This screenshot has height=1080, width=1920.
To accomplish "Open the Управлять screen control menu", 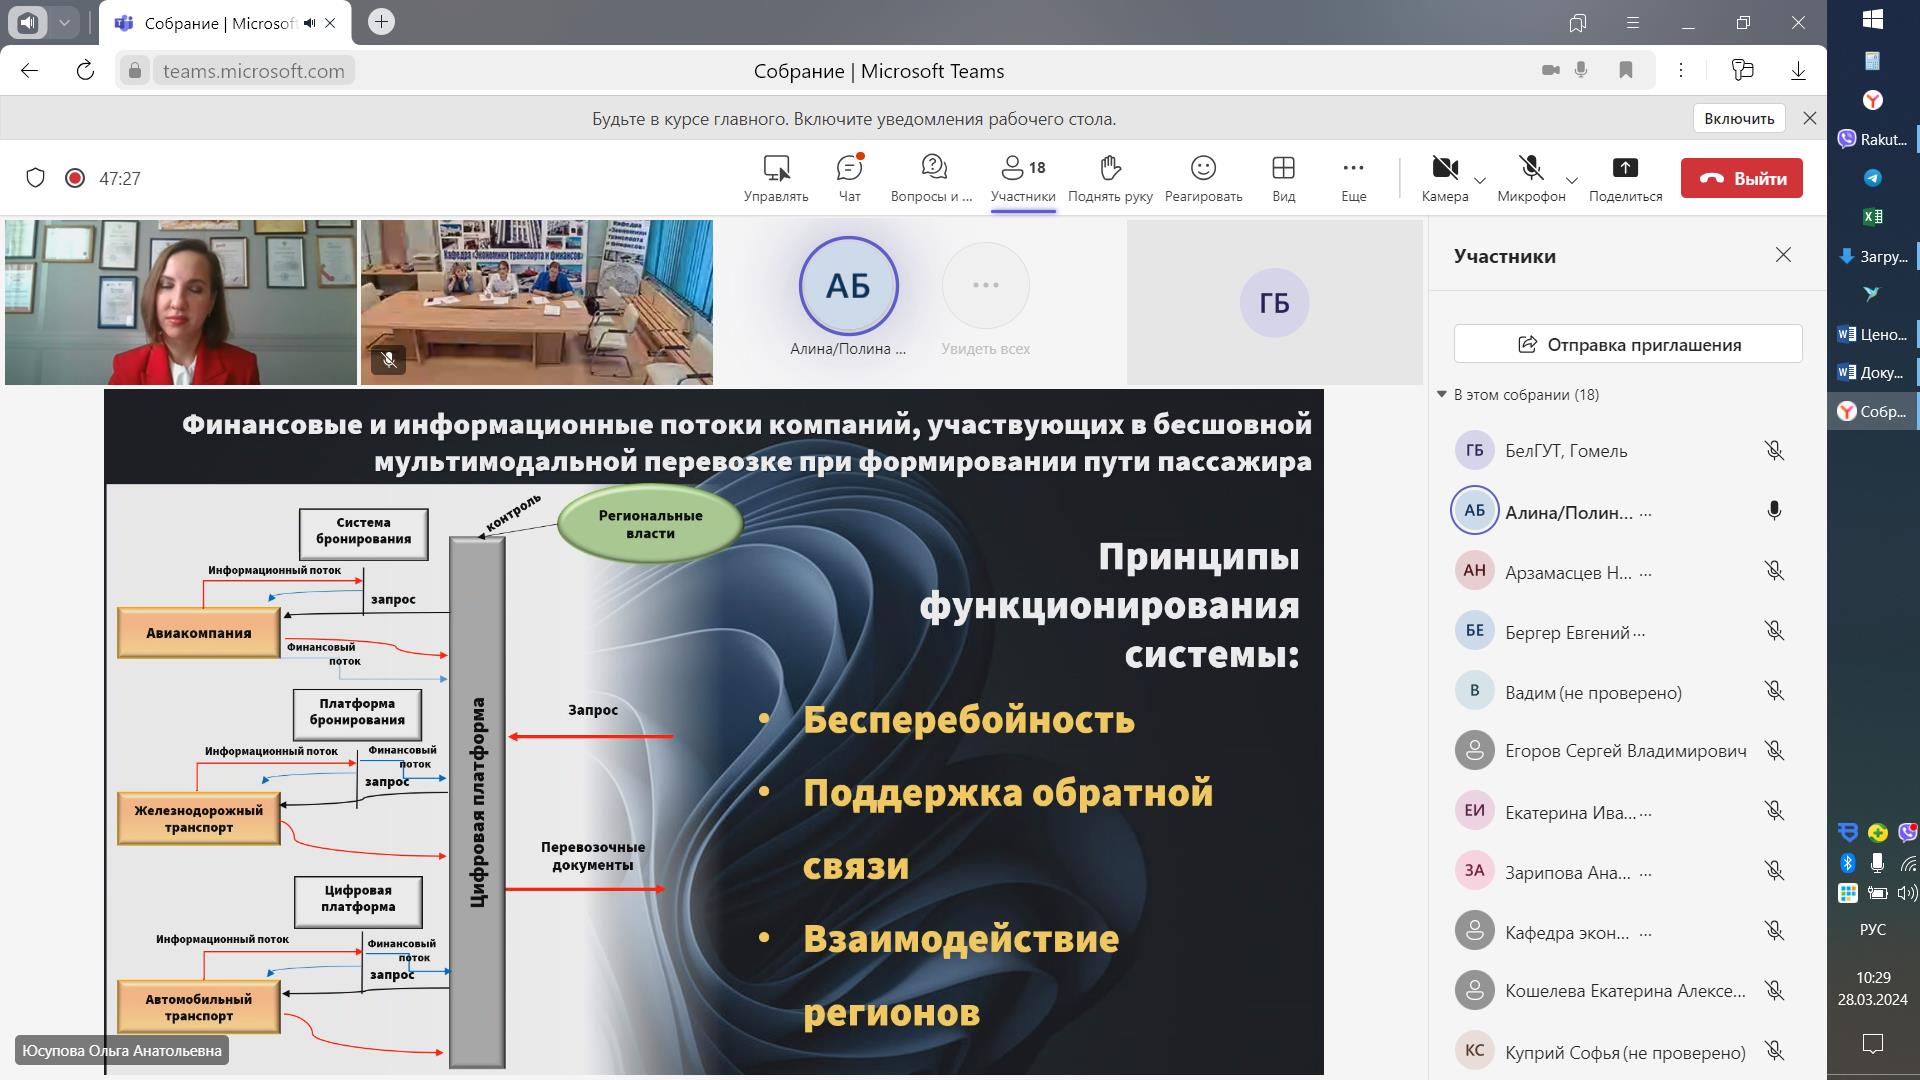I will point(776,179).
